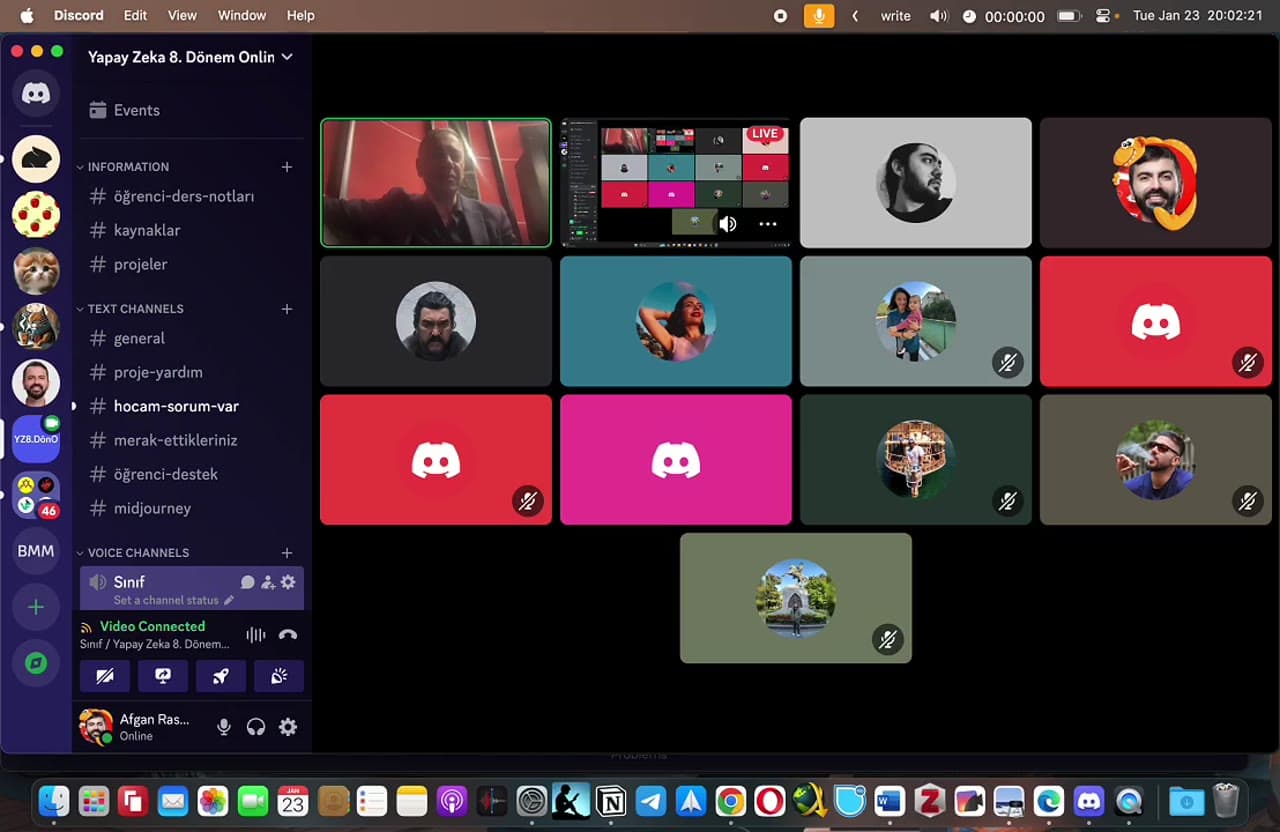This screenshot has width=1280, height=832.
Task: Open the server icon with 46 badge
Action: coord(36,495)
